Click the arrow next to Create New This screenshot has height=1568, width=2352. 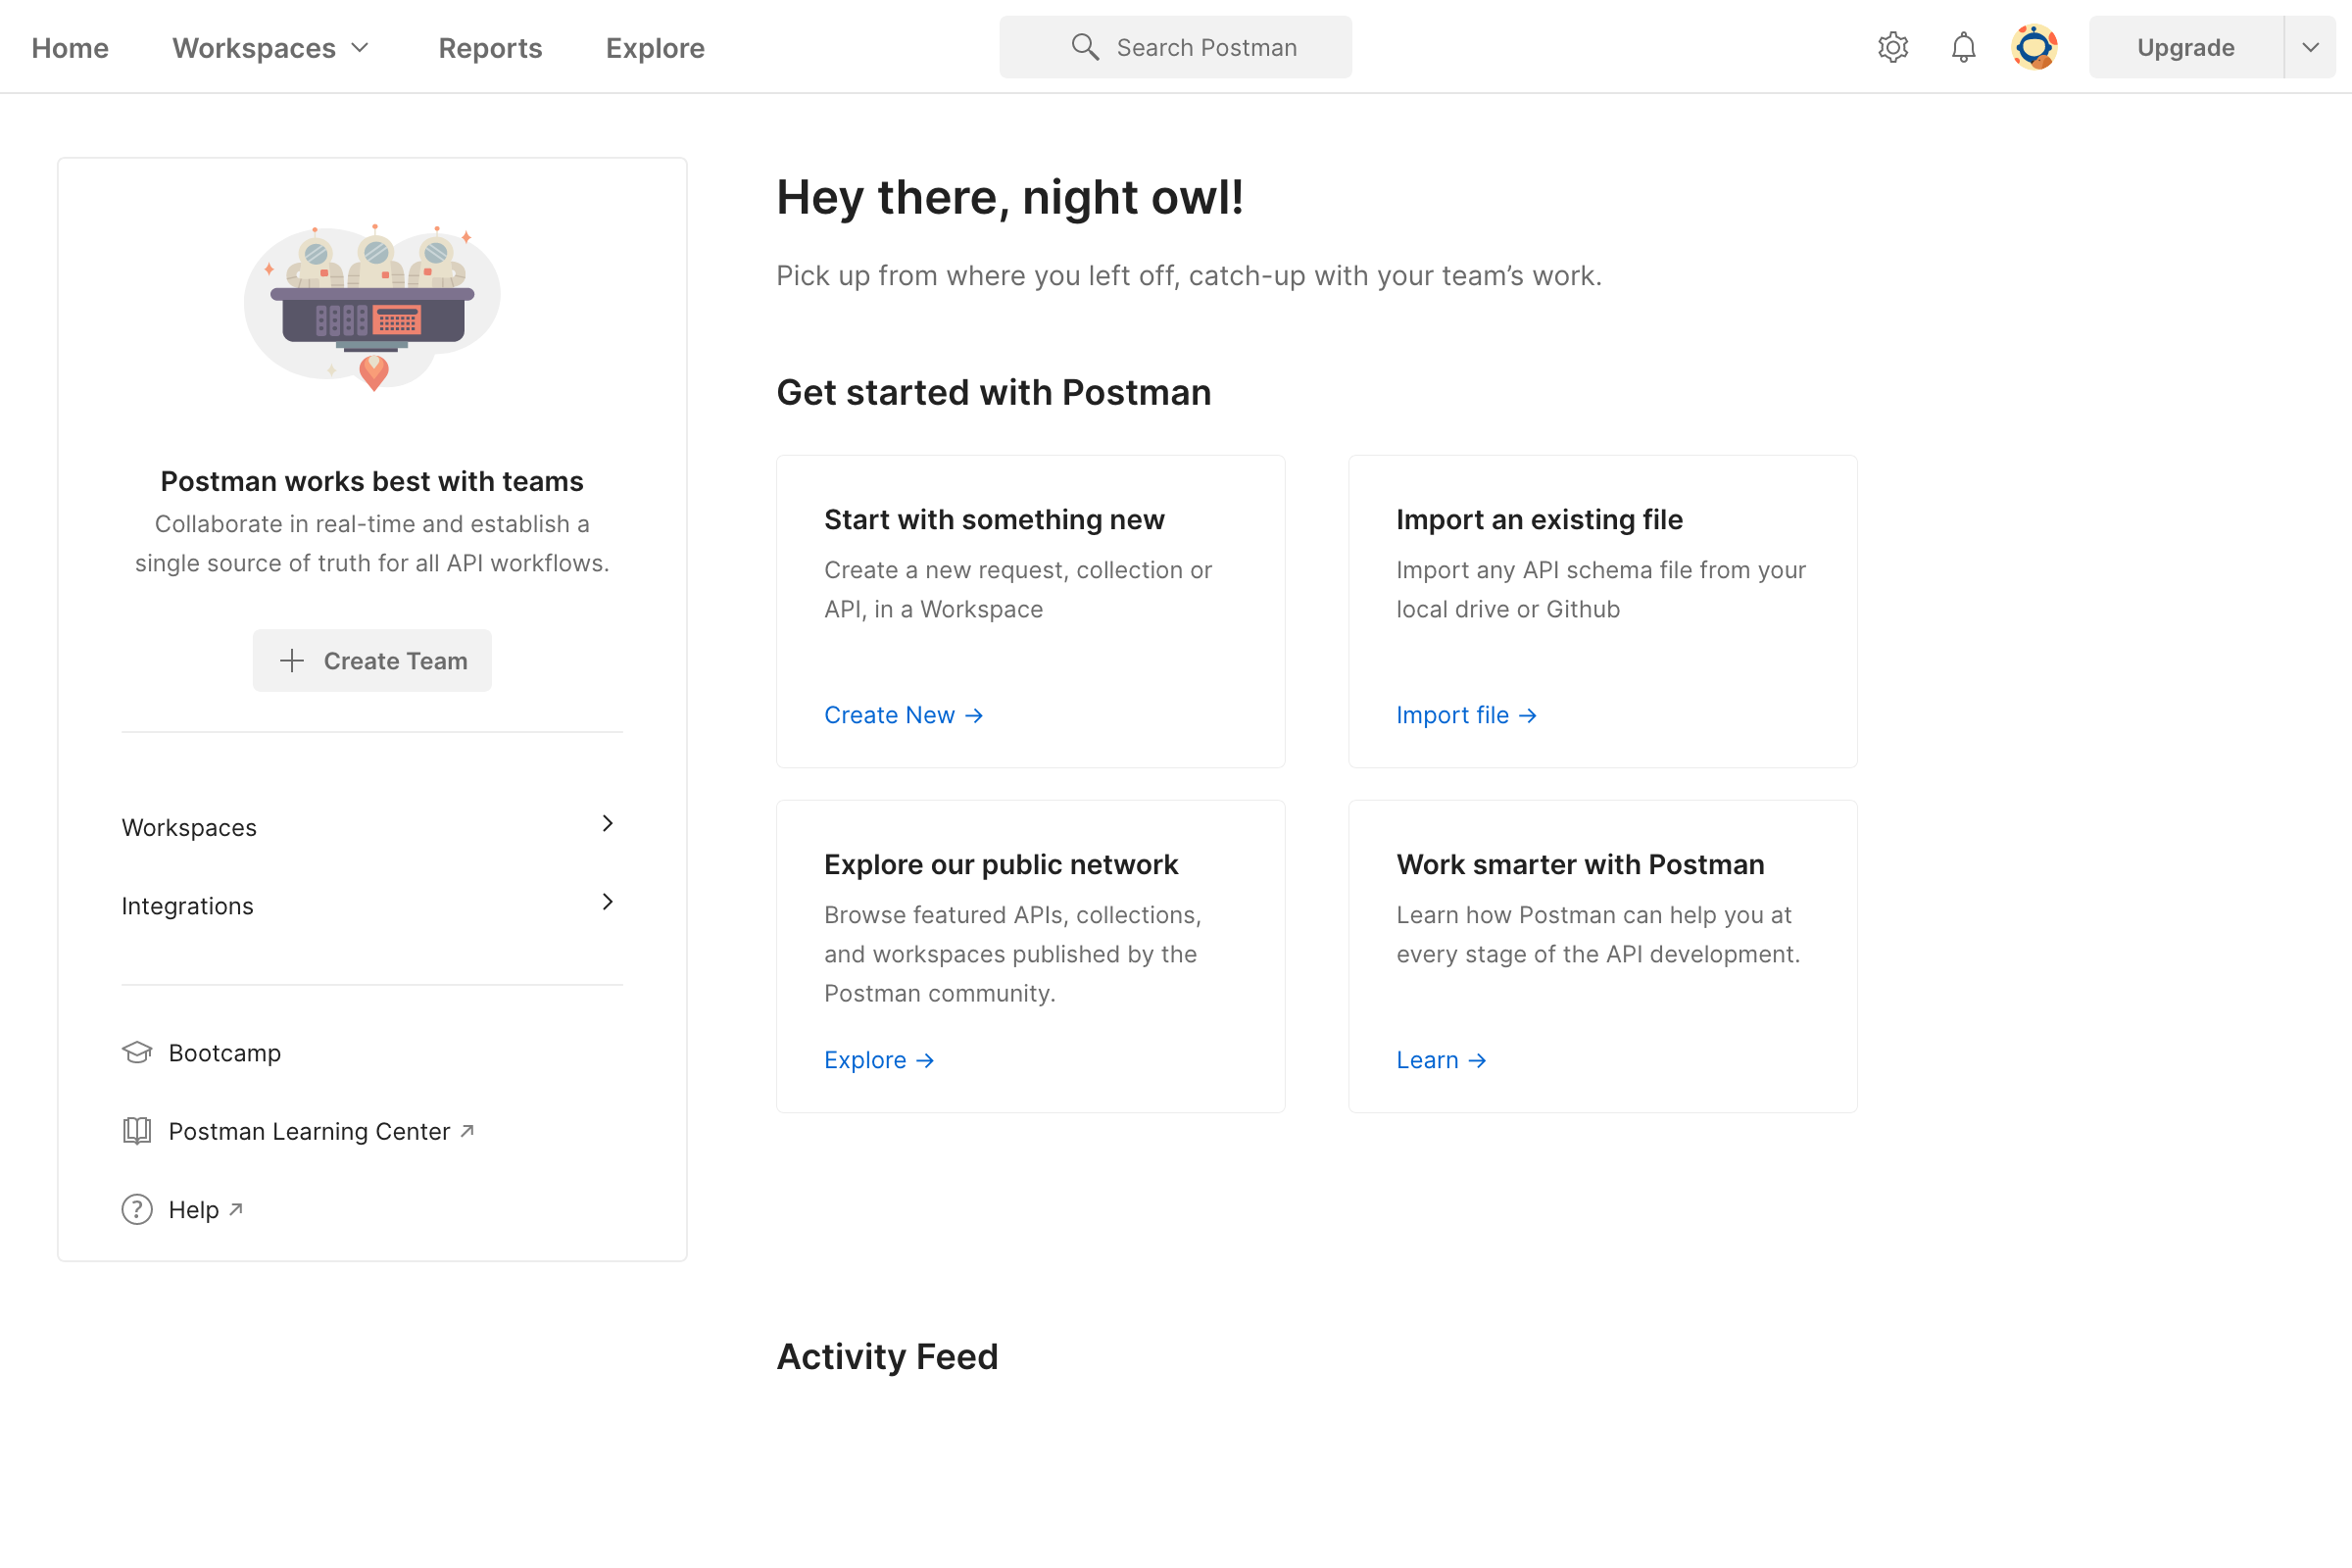click(x=974, y=716)
